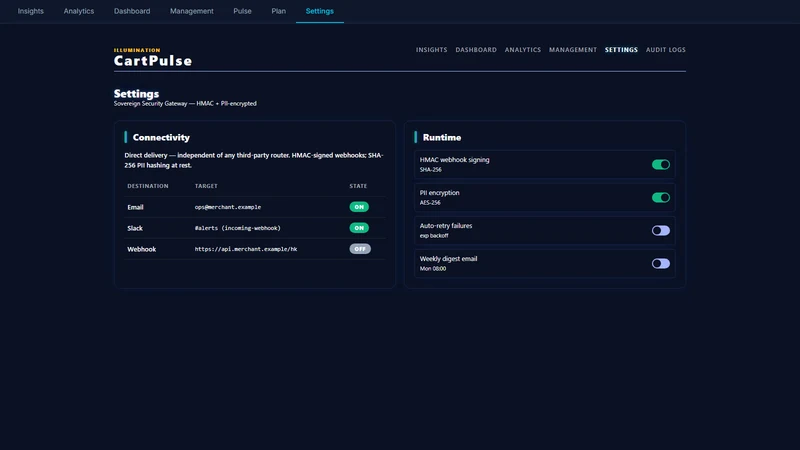Click the exp backoff subtext
Image resolution: width=800 pixels, height=450 pixels.
(x=434, y=236)
